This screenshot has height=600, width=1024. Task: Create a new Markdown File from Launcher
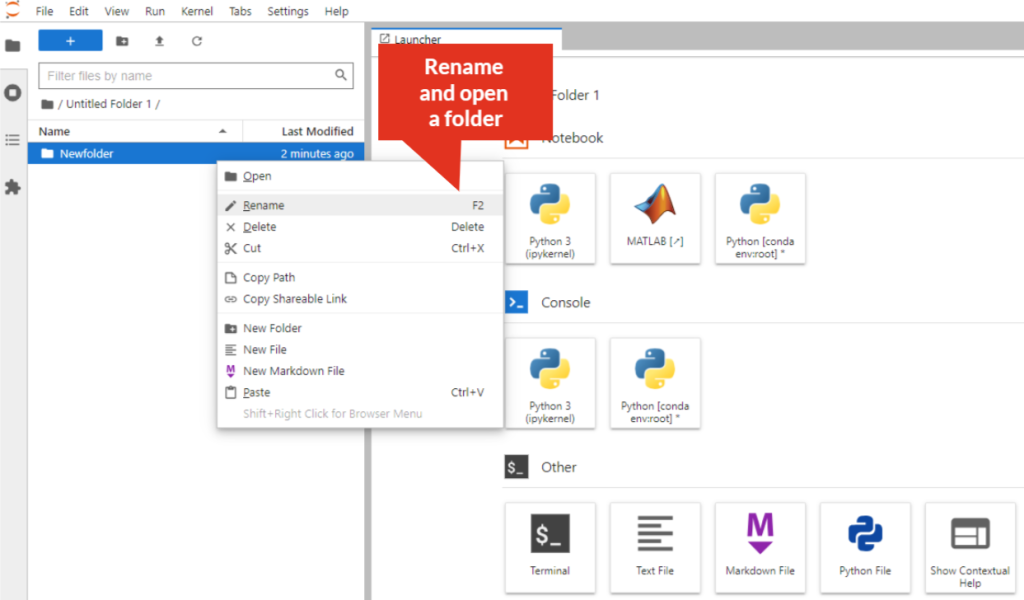(x=760, y=548)
